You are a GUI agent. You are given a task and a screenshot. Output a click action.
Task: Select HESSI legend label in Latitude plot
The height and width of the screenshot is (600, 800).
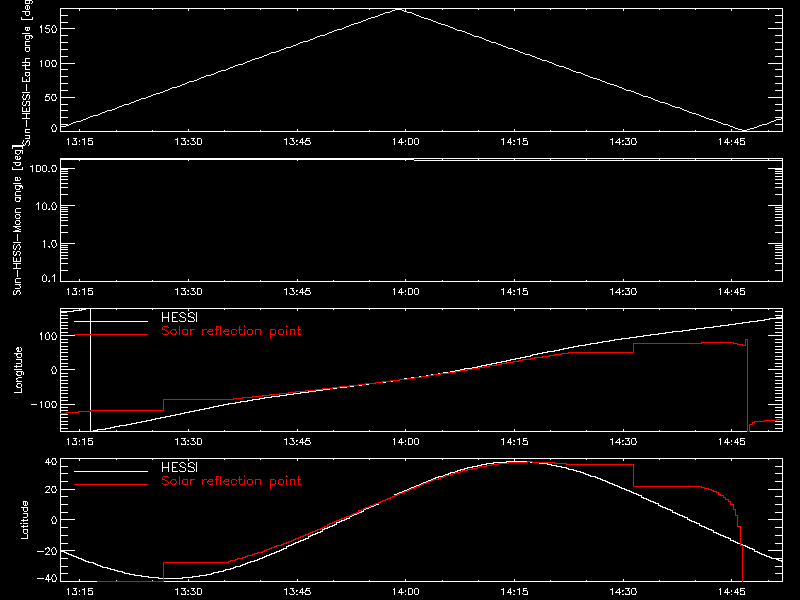pos(179,467)
